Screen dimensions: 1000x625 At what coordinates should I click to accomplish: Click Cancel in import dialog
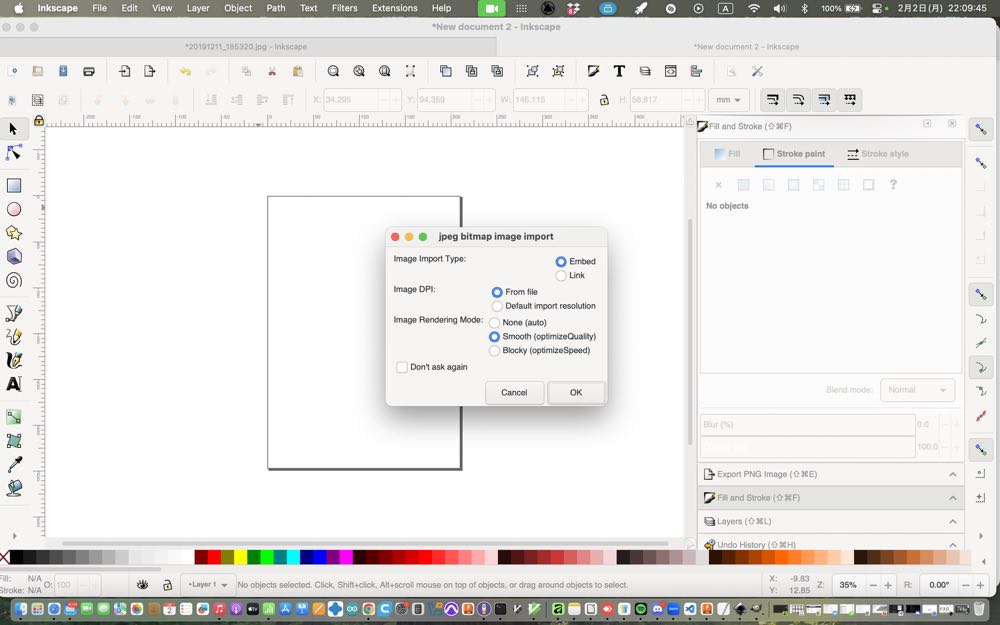[x=514, y=392]
